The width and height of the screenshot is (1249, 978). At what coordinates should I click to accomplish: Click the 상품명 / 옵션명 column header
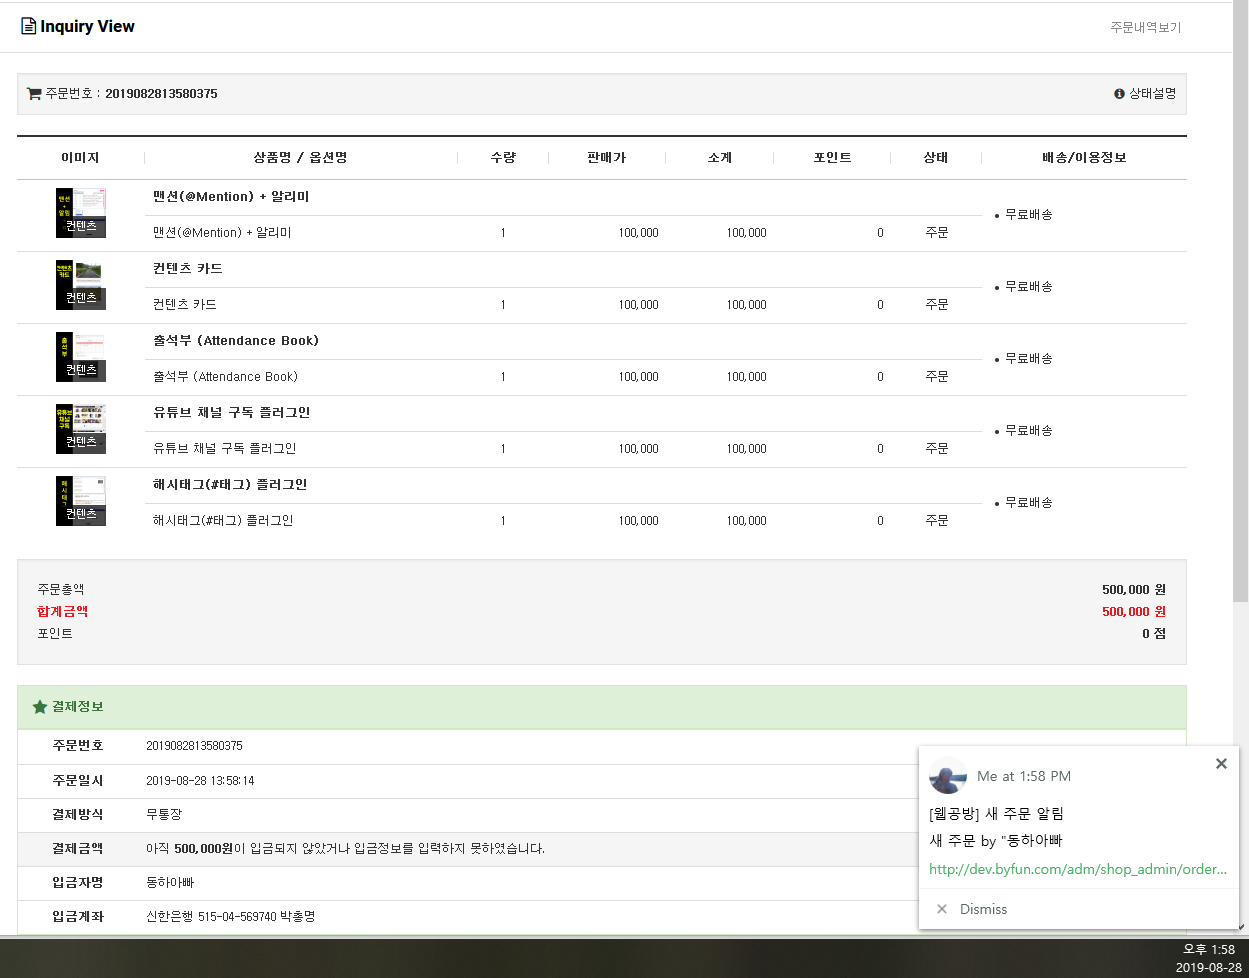(x=300, y=157)
